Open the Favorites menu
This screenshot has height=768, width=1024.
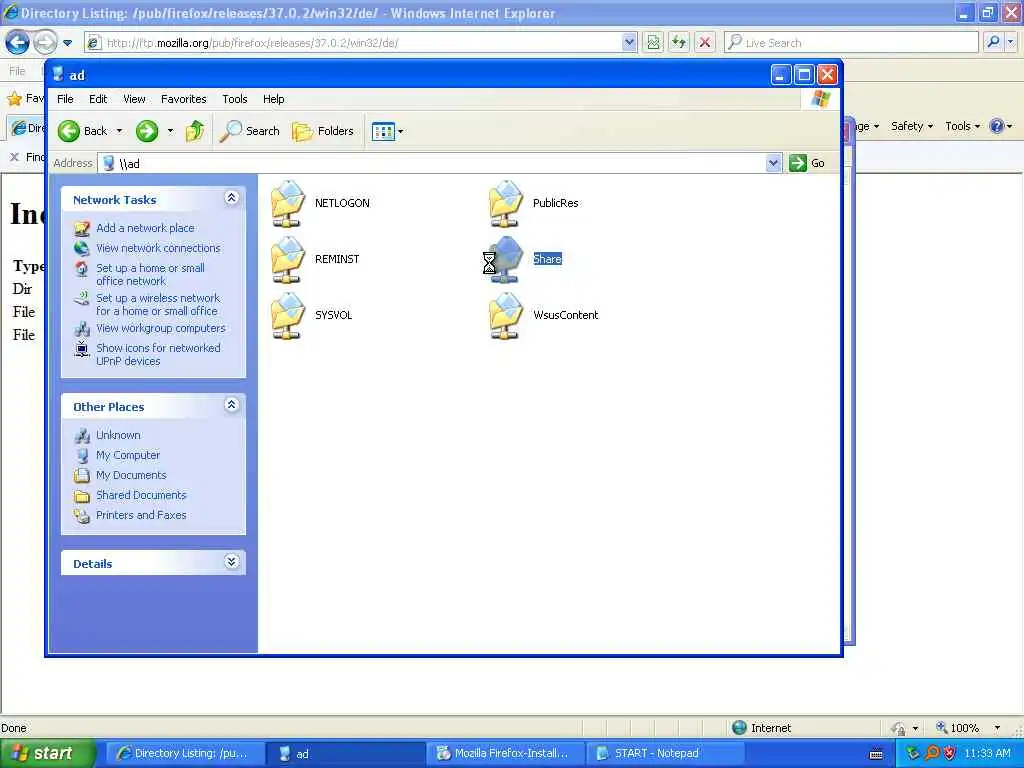point(184,99)
